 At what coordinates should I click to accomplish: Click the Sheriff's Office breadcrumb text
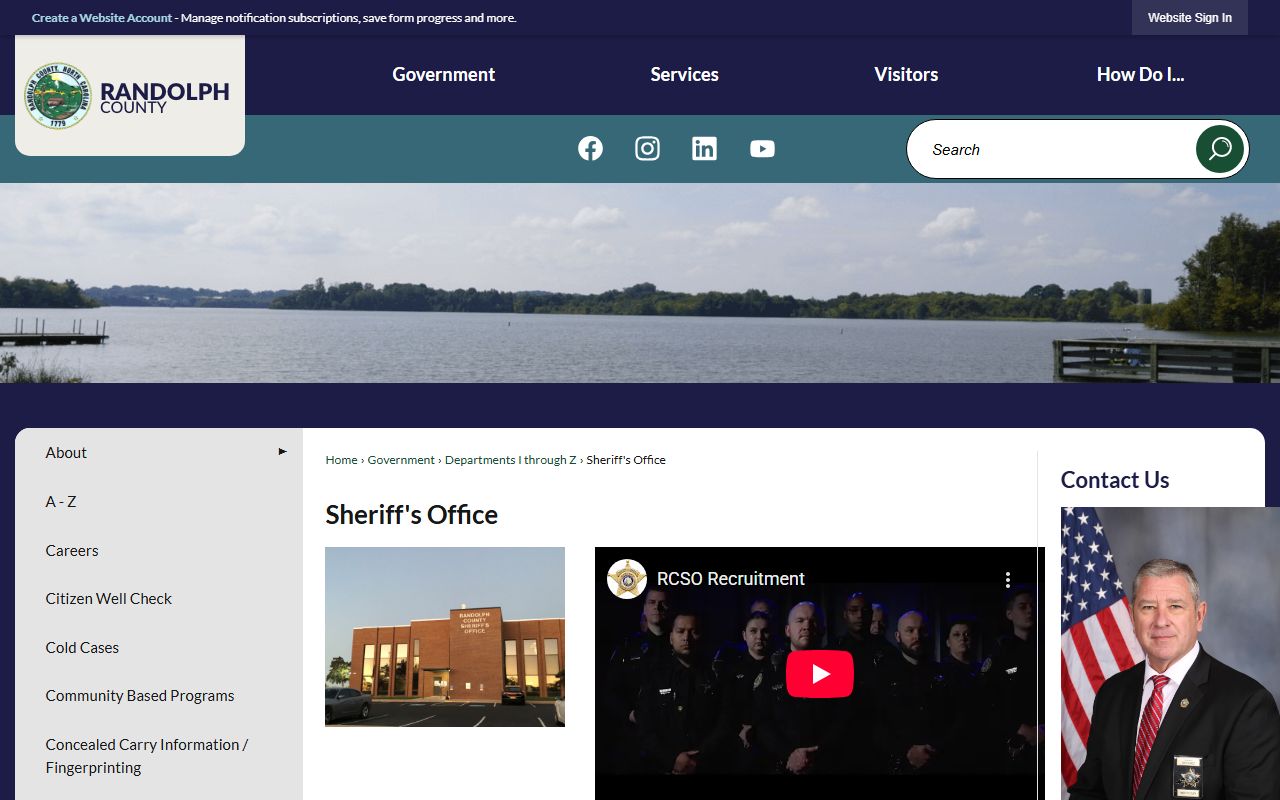(x=626, y=460)
